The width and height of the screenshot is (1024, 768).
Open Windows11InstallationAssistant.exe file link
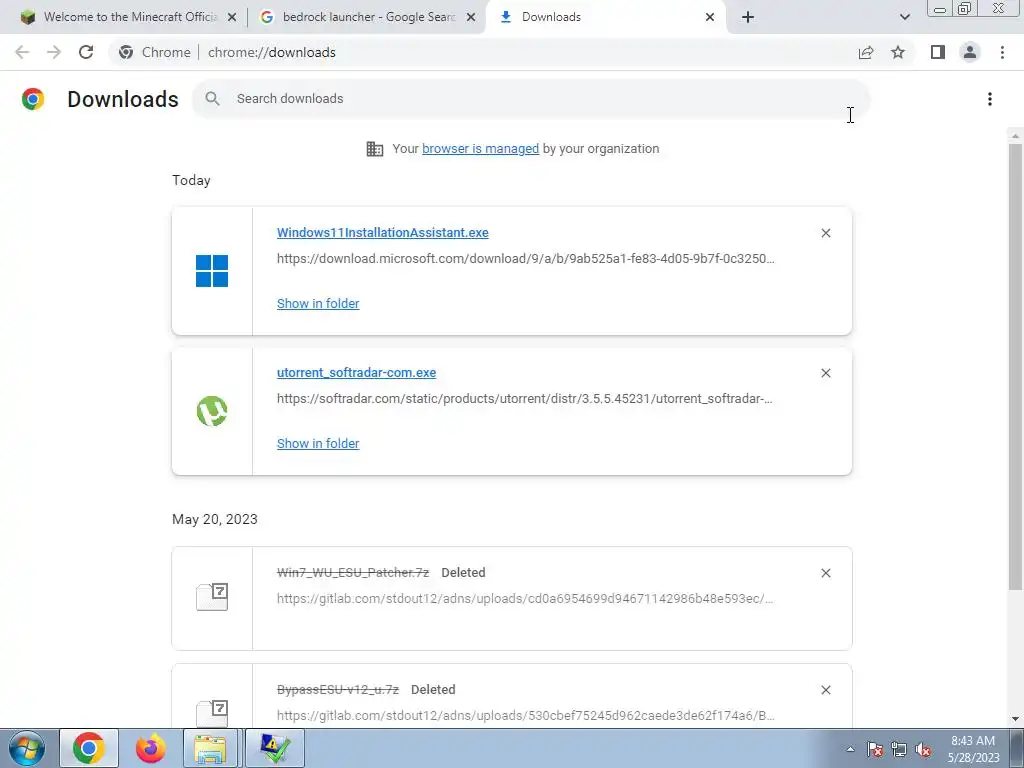click(x=383, y=232)
